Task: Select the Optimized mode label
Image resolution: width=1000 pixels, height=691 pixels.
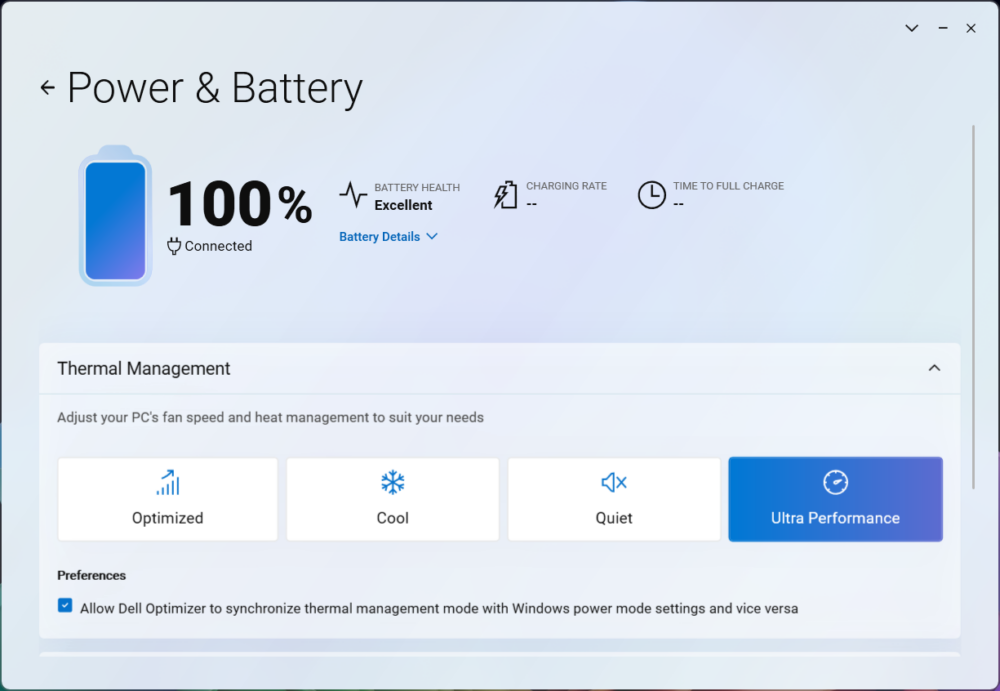Action: coord(167,518)
